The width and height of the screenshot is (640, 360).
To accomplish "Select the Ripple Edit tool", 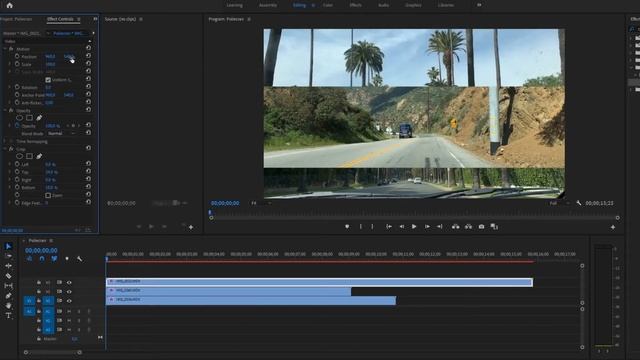I will 8,266.
